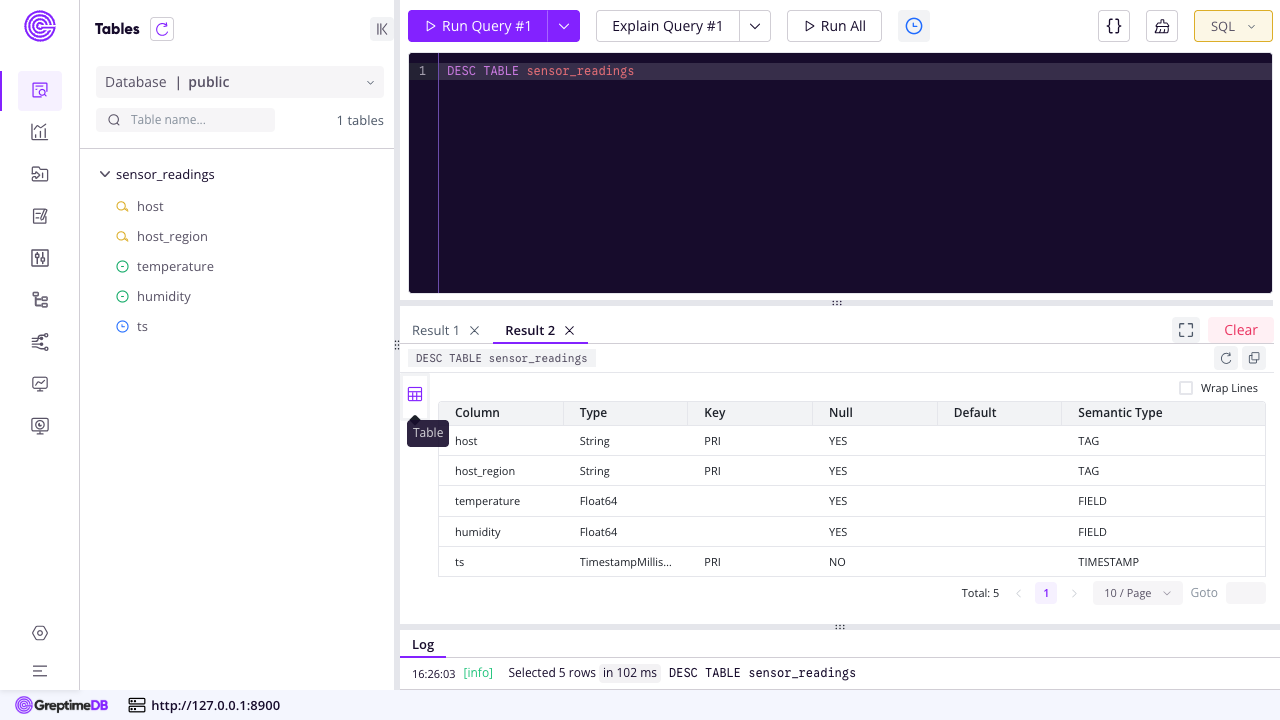The height and width of the screenshot is (720, 1280).
Task: Open the data ingest folder icon
Action: tap(40, 174)
